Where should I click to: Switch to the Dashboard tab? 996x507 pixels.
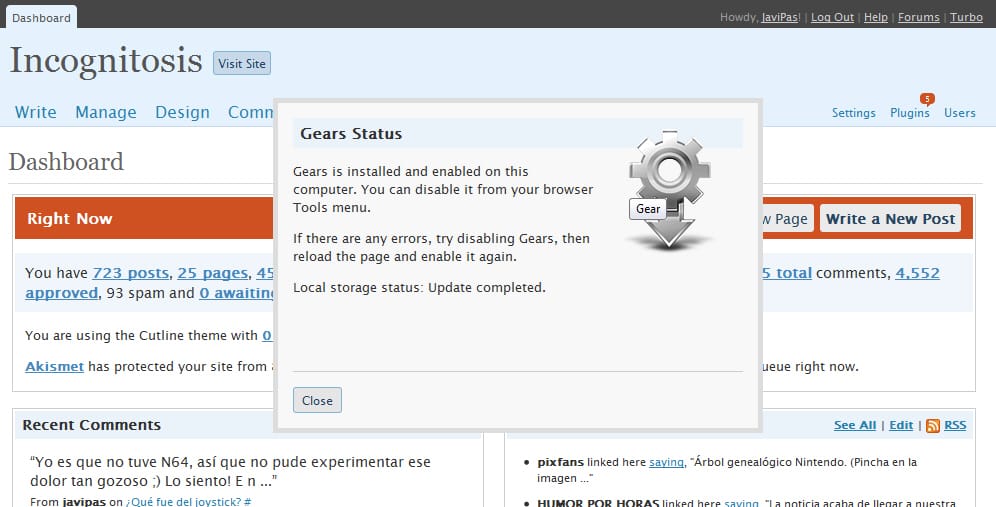41,17
